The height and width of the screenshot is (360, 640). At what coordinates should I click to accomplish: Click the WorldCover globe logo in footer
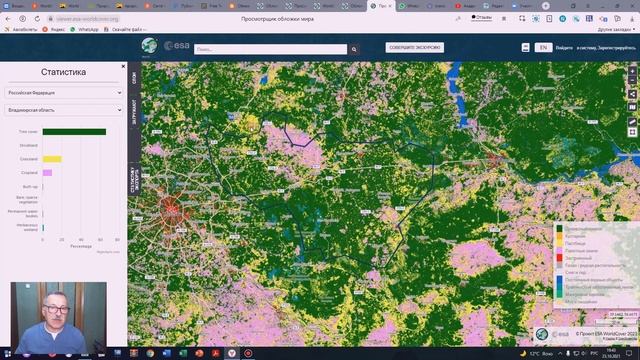coord(542,334)
